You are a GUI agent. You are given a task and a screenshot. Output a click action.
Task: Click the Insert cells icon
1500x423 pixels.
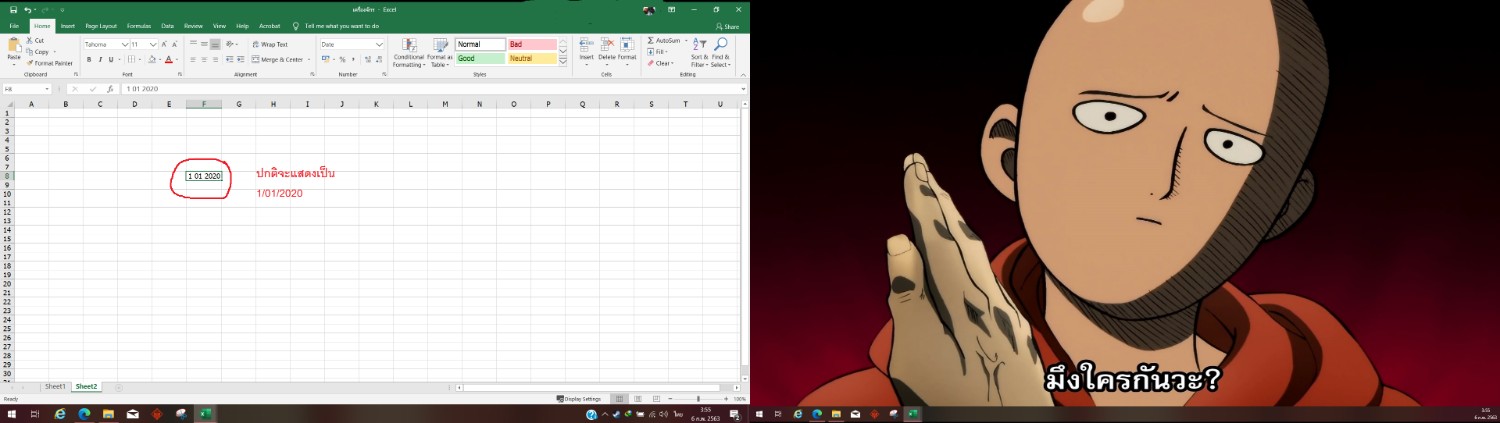pyautogui.click(x=587, y=44)
